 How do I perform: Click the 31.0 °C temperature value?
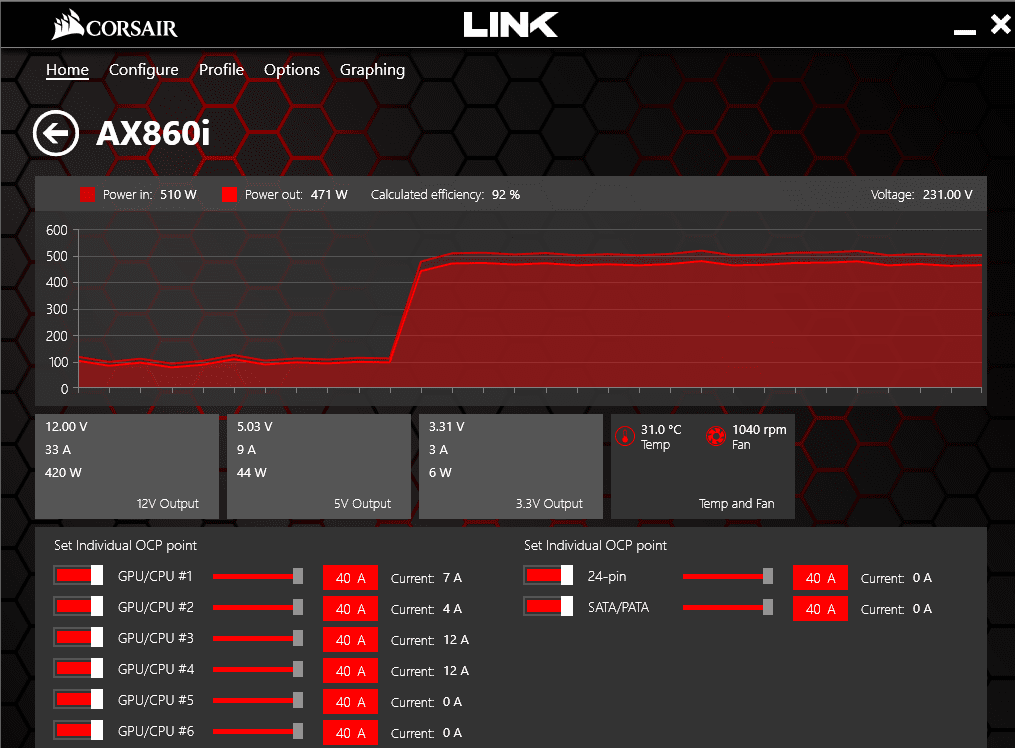(661, 430)
